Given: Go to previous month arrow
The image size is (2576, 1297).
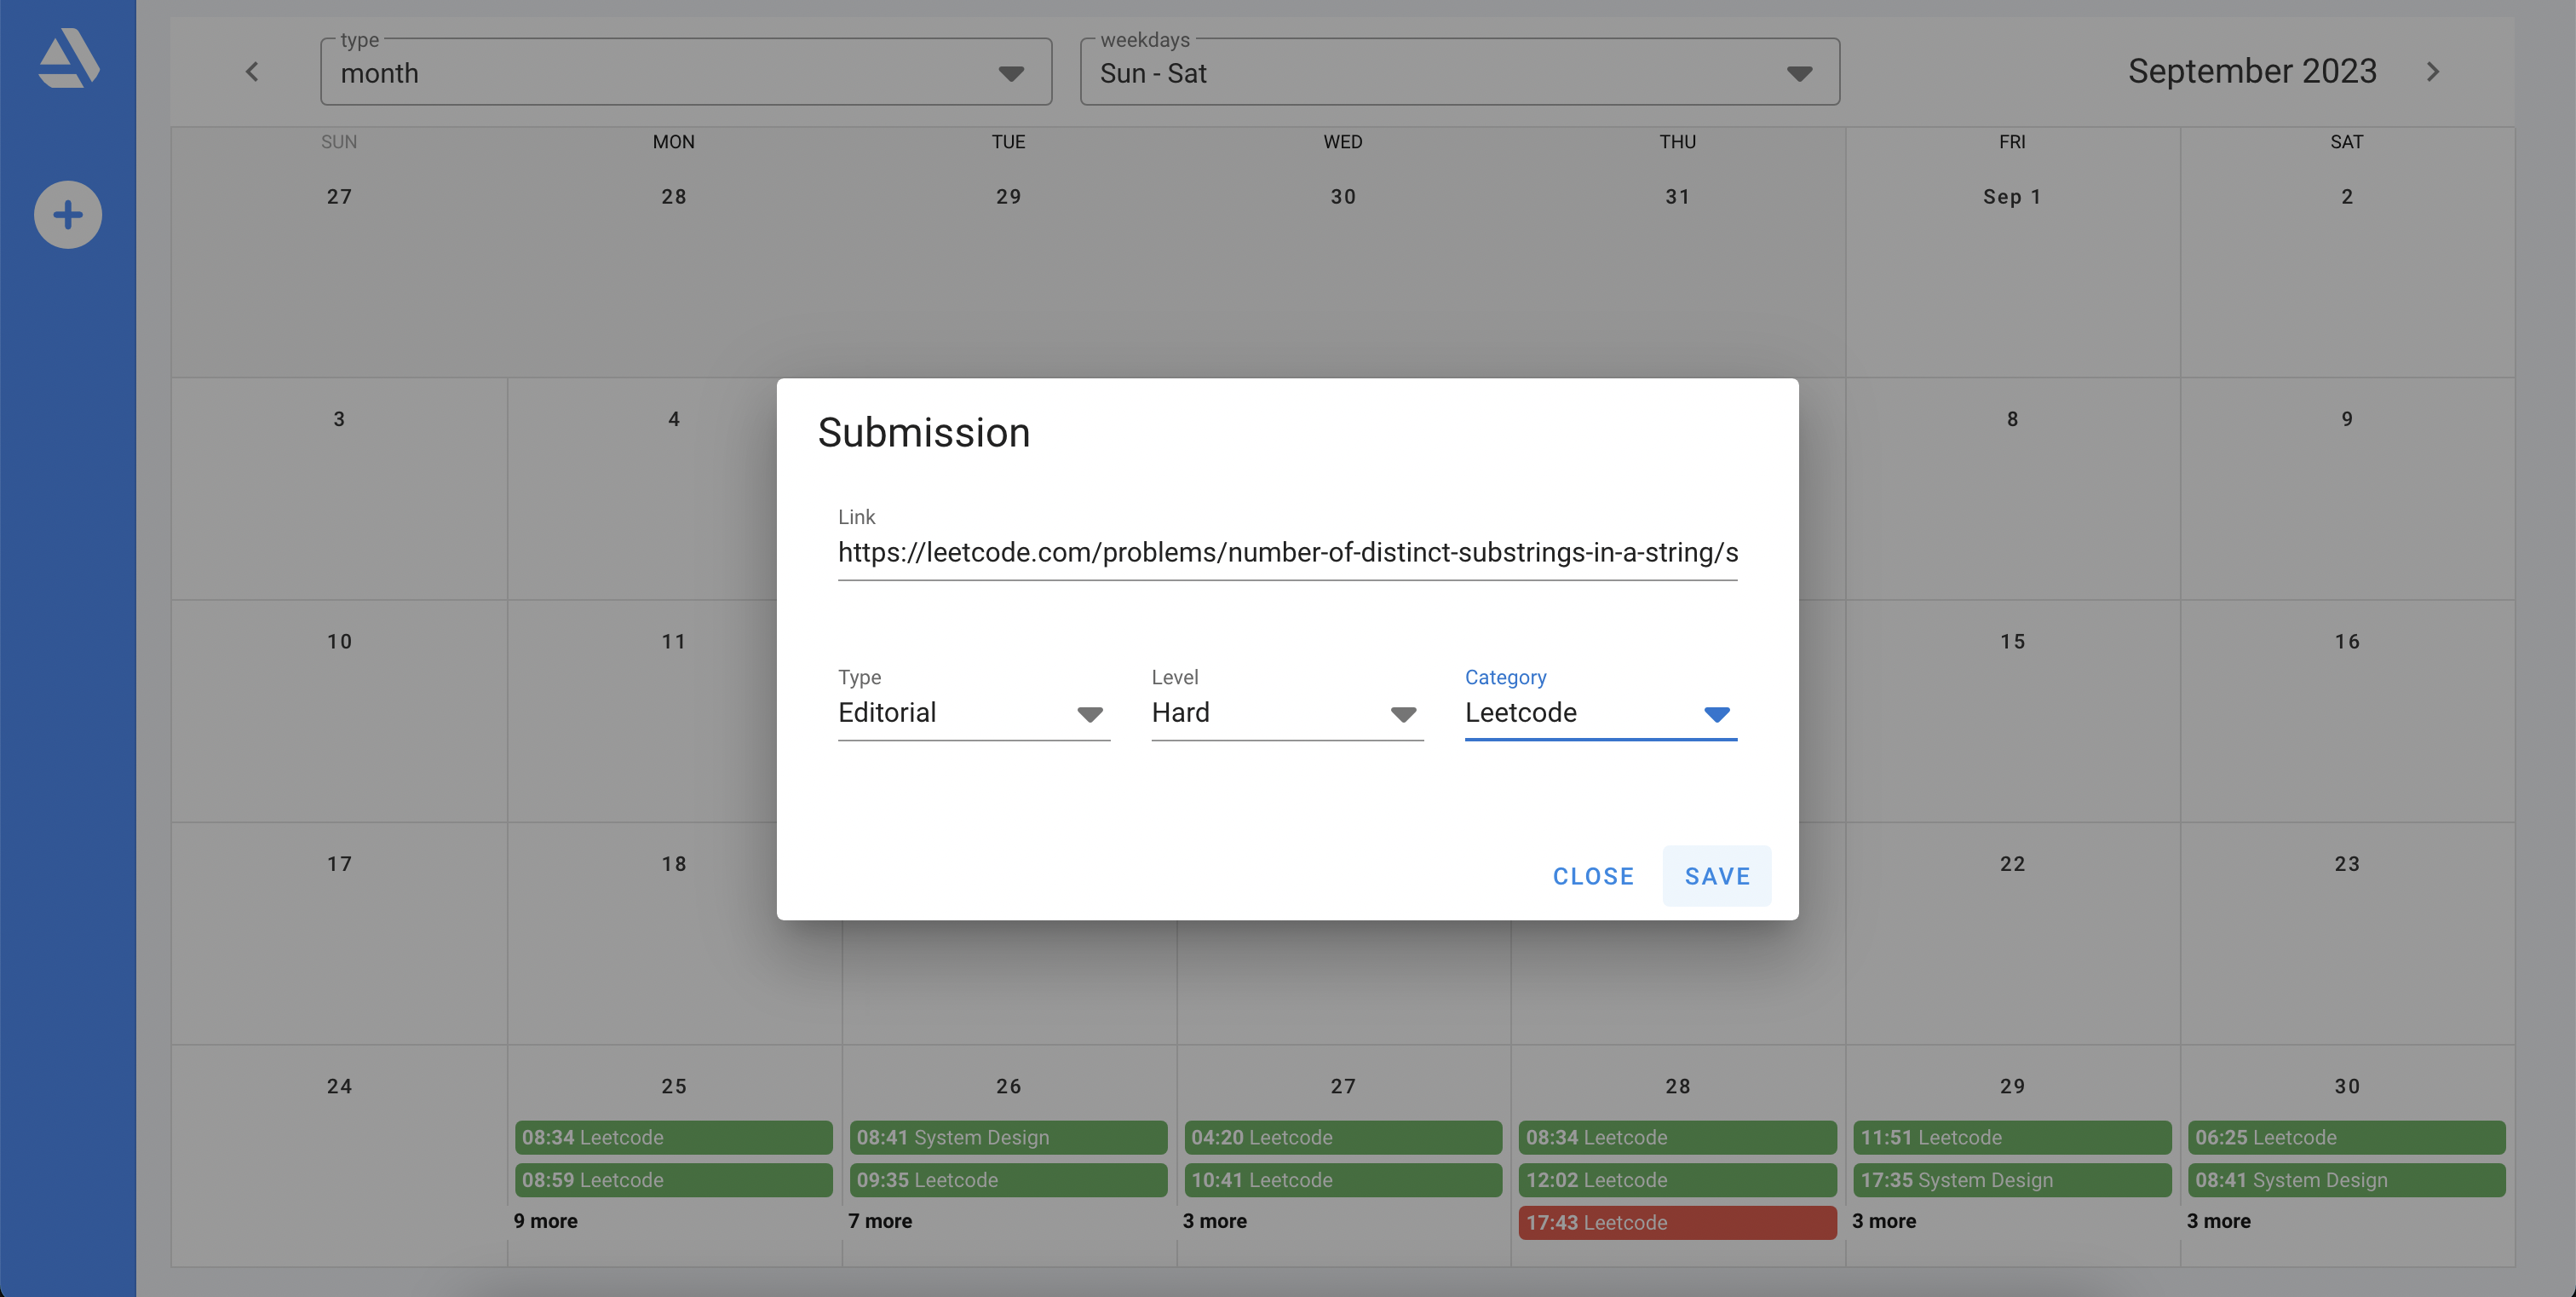Looking at the screenshot, I should coord(252,72).
